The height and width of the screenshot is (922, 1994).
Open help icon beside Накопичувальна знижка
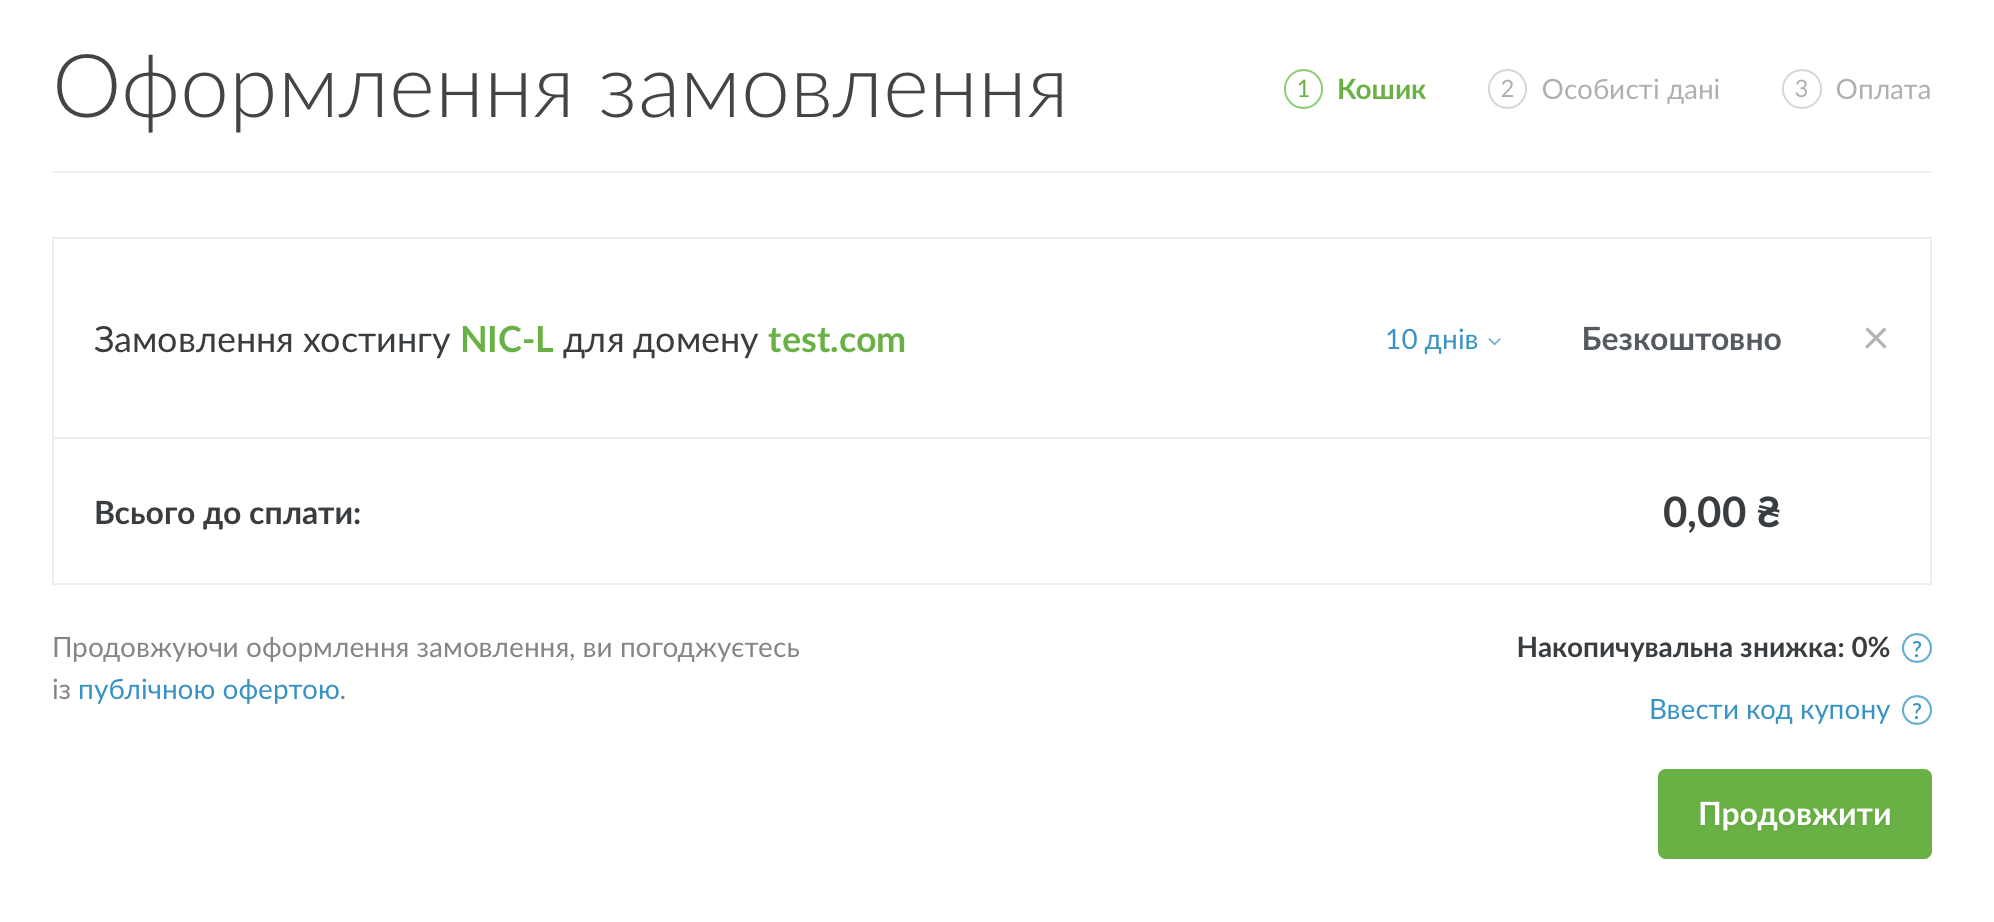[x=1916, y=648]
